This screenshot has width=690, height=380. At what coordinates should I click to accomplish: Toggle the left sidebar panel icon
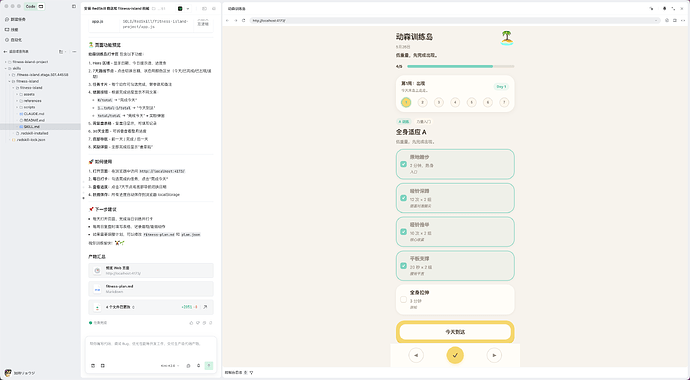point(73,7)
